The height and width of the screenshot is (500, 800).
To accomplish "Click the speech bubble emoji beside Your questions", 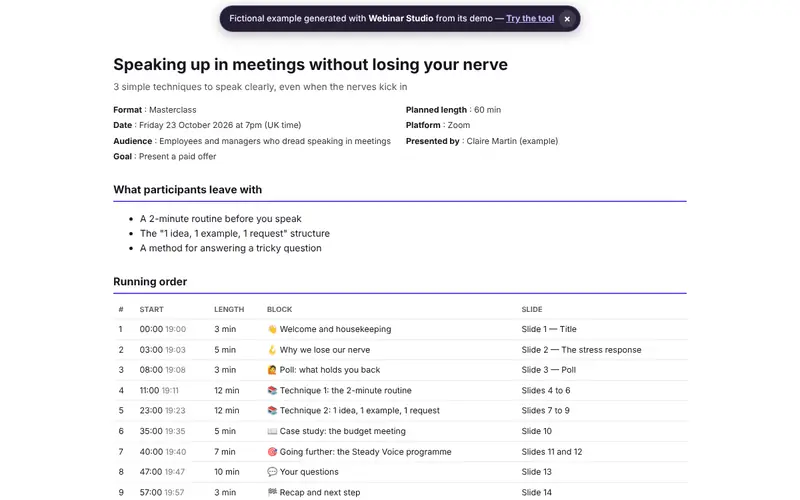I will coord(272,472).
